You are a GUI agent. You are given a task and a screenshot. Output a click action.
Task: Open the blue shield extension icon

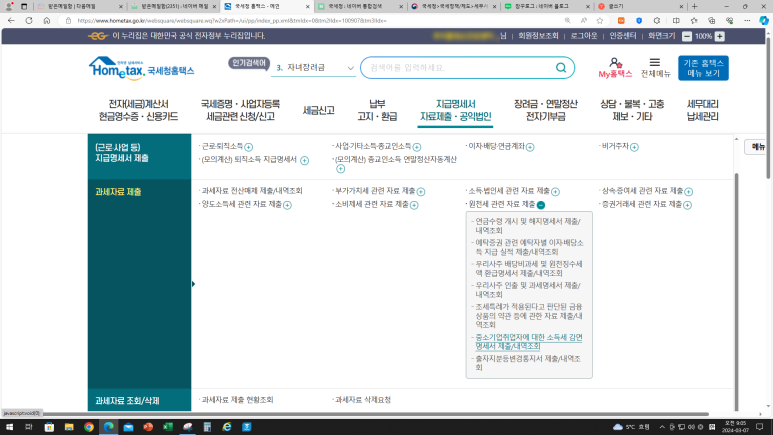pos(639,21)
